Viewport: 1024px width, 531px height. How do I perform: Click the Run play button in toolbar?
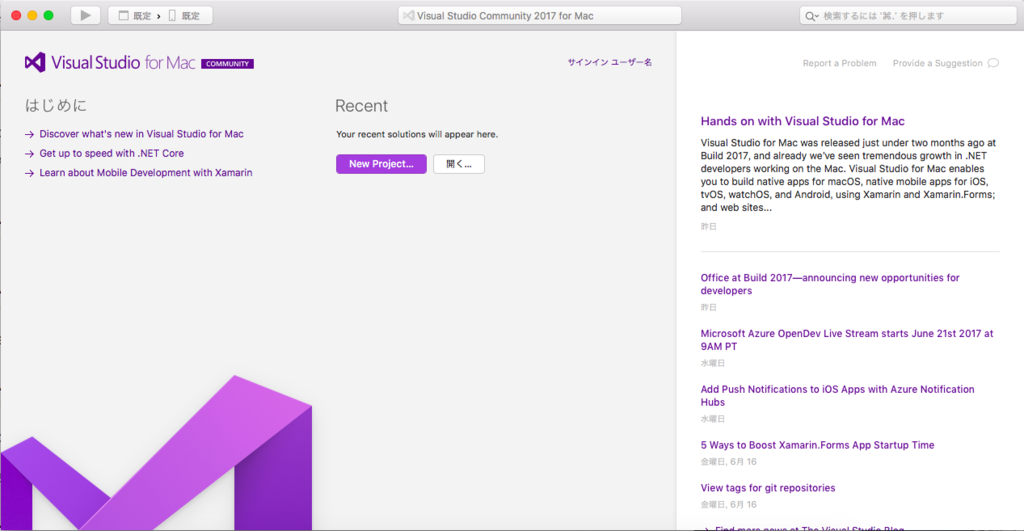[x=86, y=15]
